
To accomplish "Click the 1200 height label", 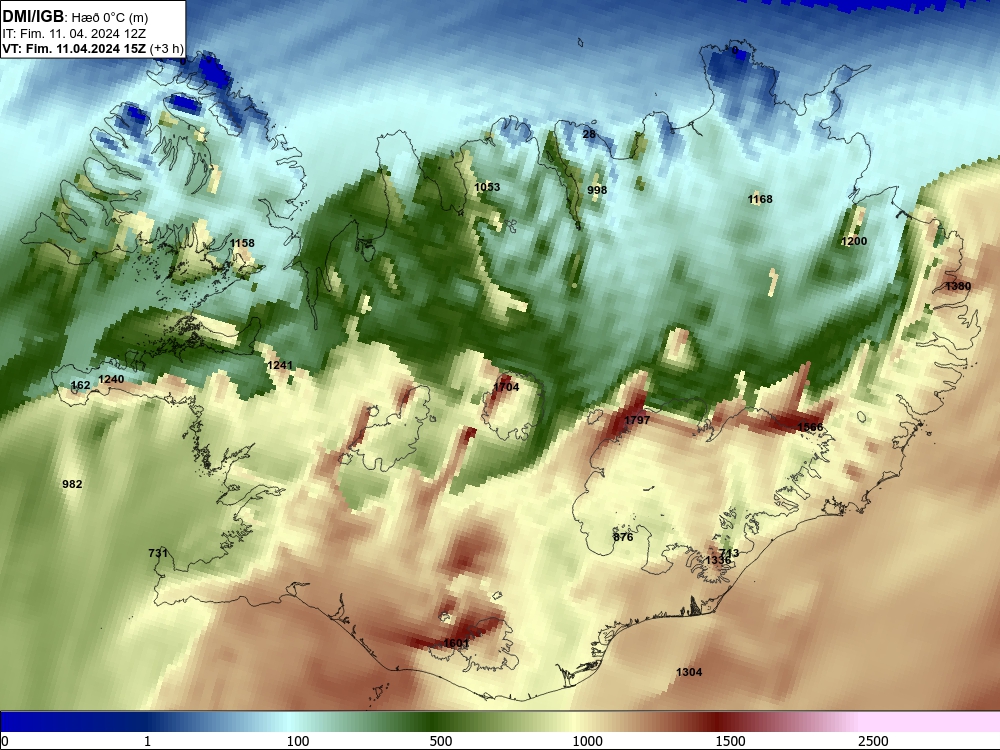I will pyautogui.click(x=854, y=241).
